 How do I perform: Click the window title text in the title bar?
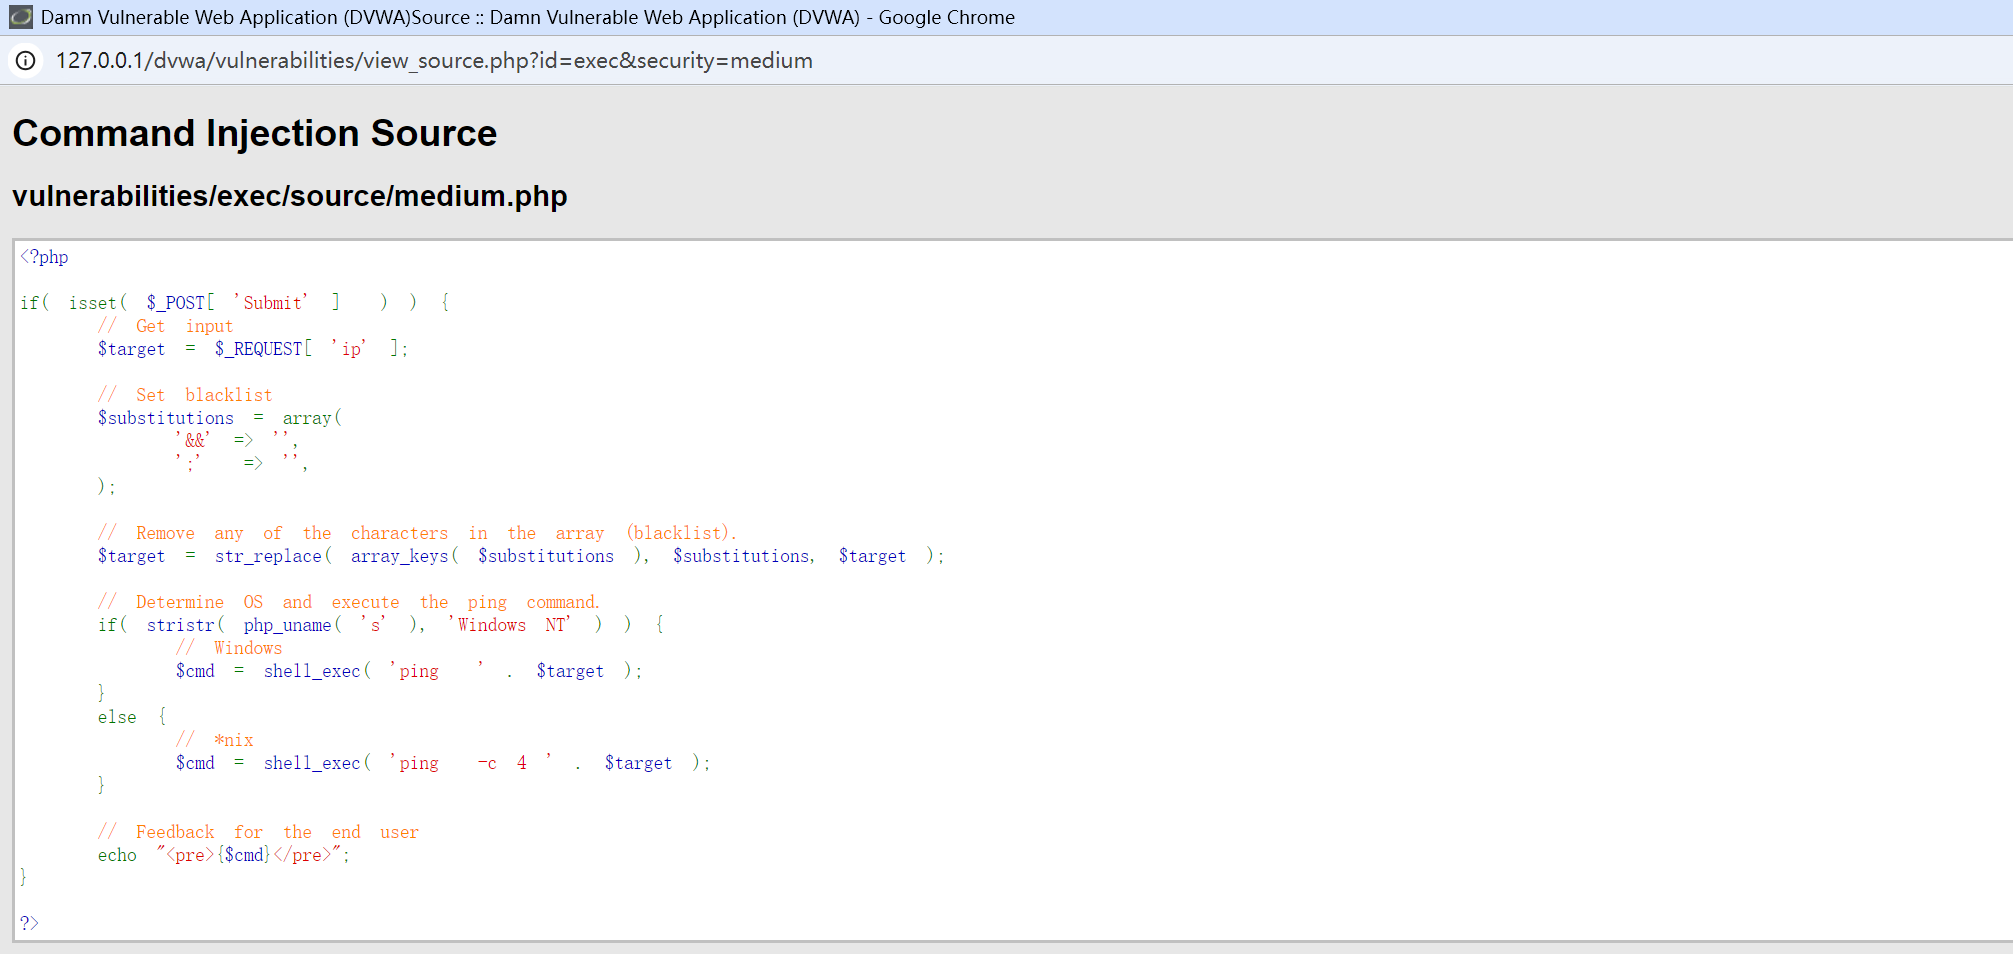[x=528, y=17]
